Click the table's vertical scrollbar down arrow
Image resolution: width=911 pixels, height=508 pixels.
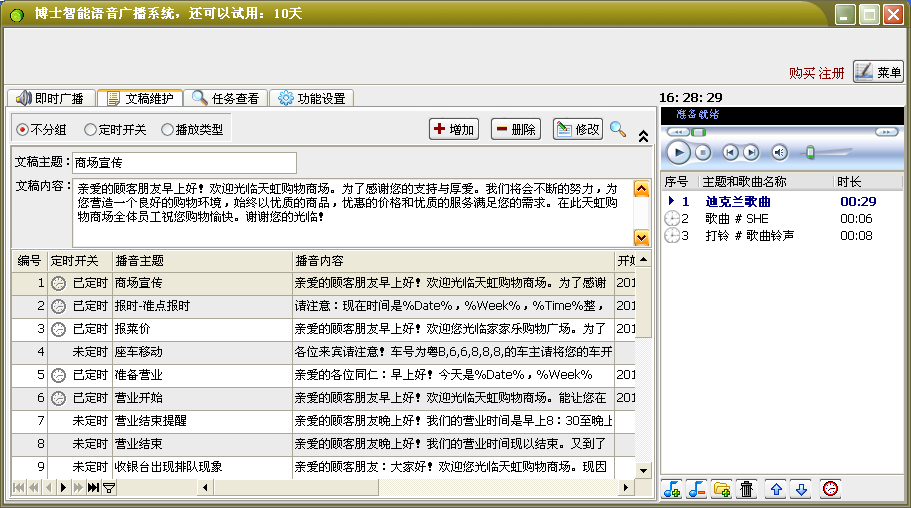pyautogui.click(x=644, y=471)
